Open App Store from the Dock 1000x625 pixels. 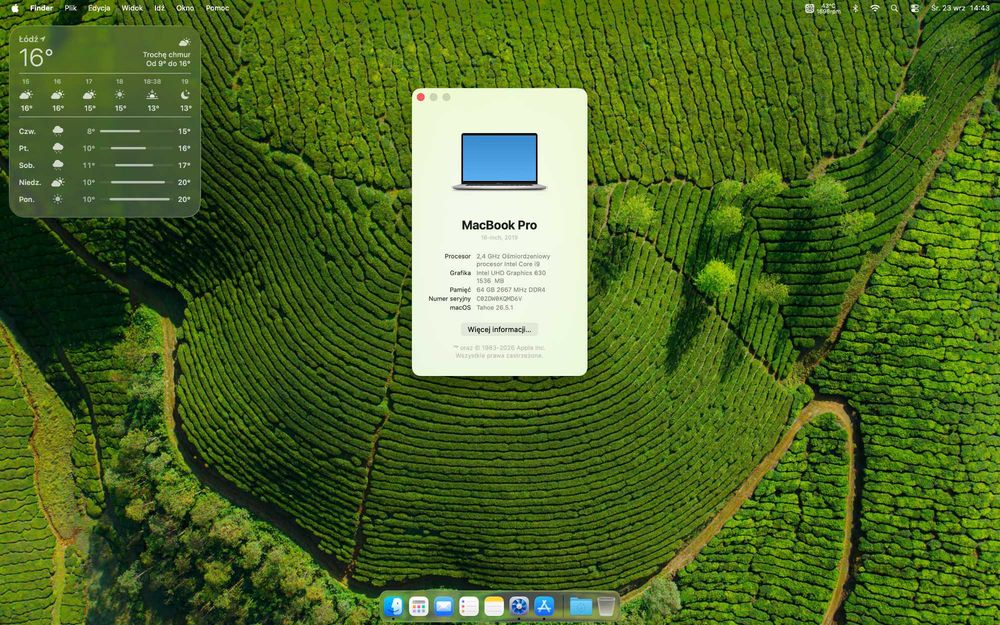544,606
